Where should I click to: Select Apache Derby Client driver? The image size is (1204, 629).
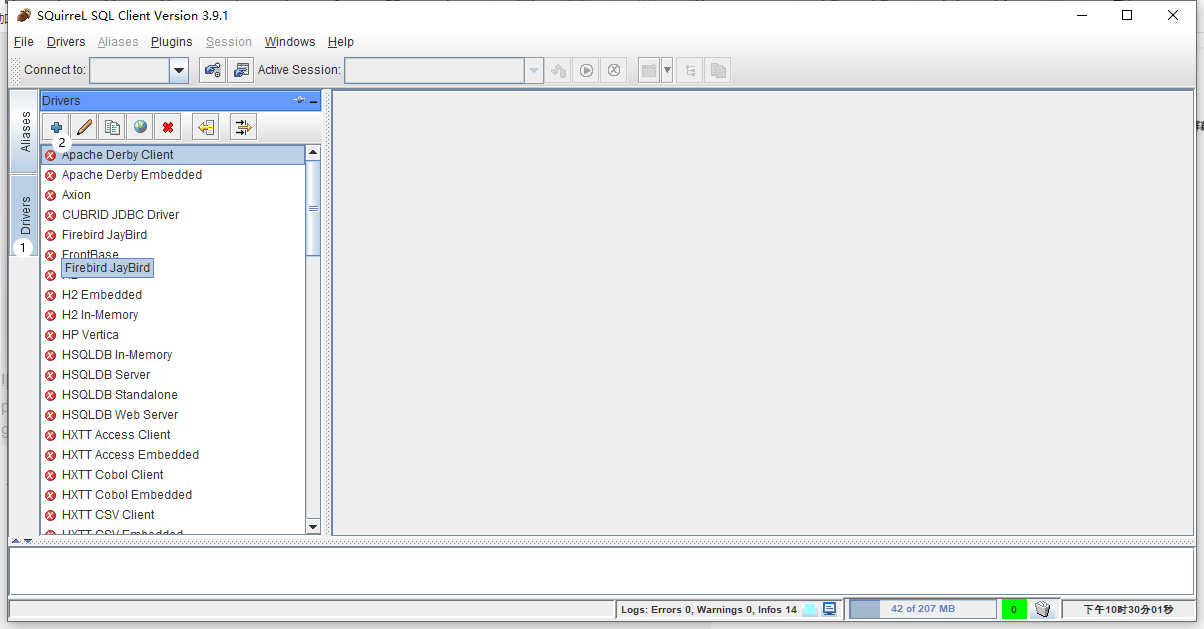(173, 155)
